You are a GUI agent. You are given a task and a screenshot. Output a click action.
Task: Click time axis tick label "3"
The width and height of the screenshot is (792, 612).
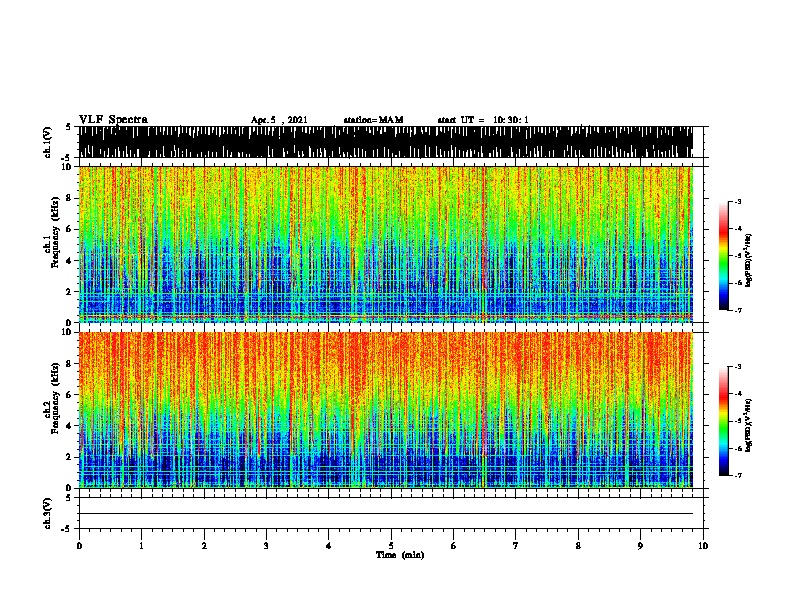coord(266,546)
